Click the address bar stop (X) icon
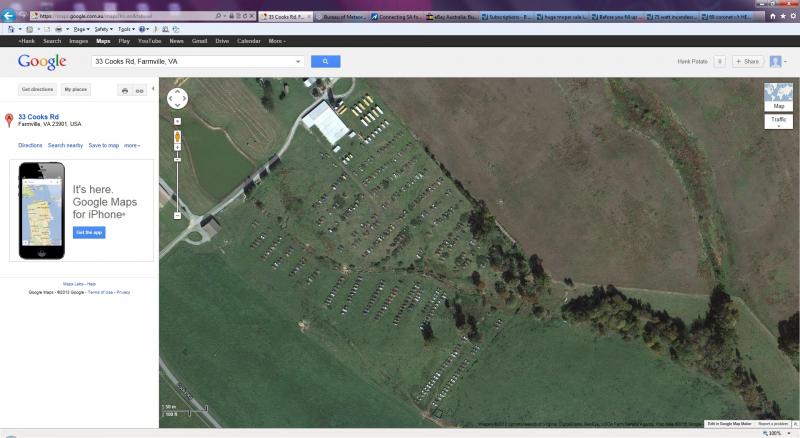Viewport: 800px width, 438px height. tap(252, 16)
